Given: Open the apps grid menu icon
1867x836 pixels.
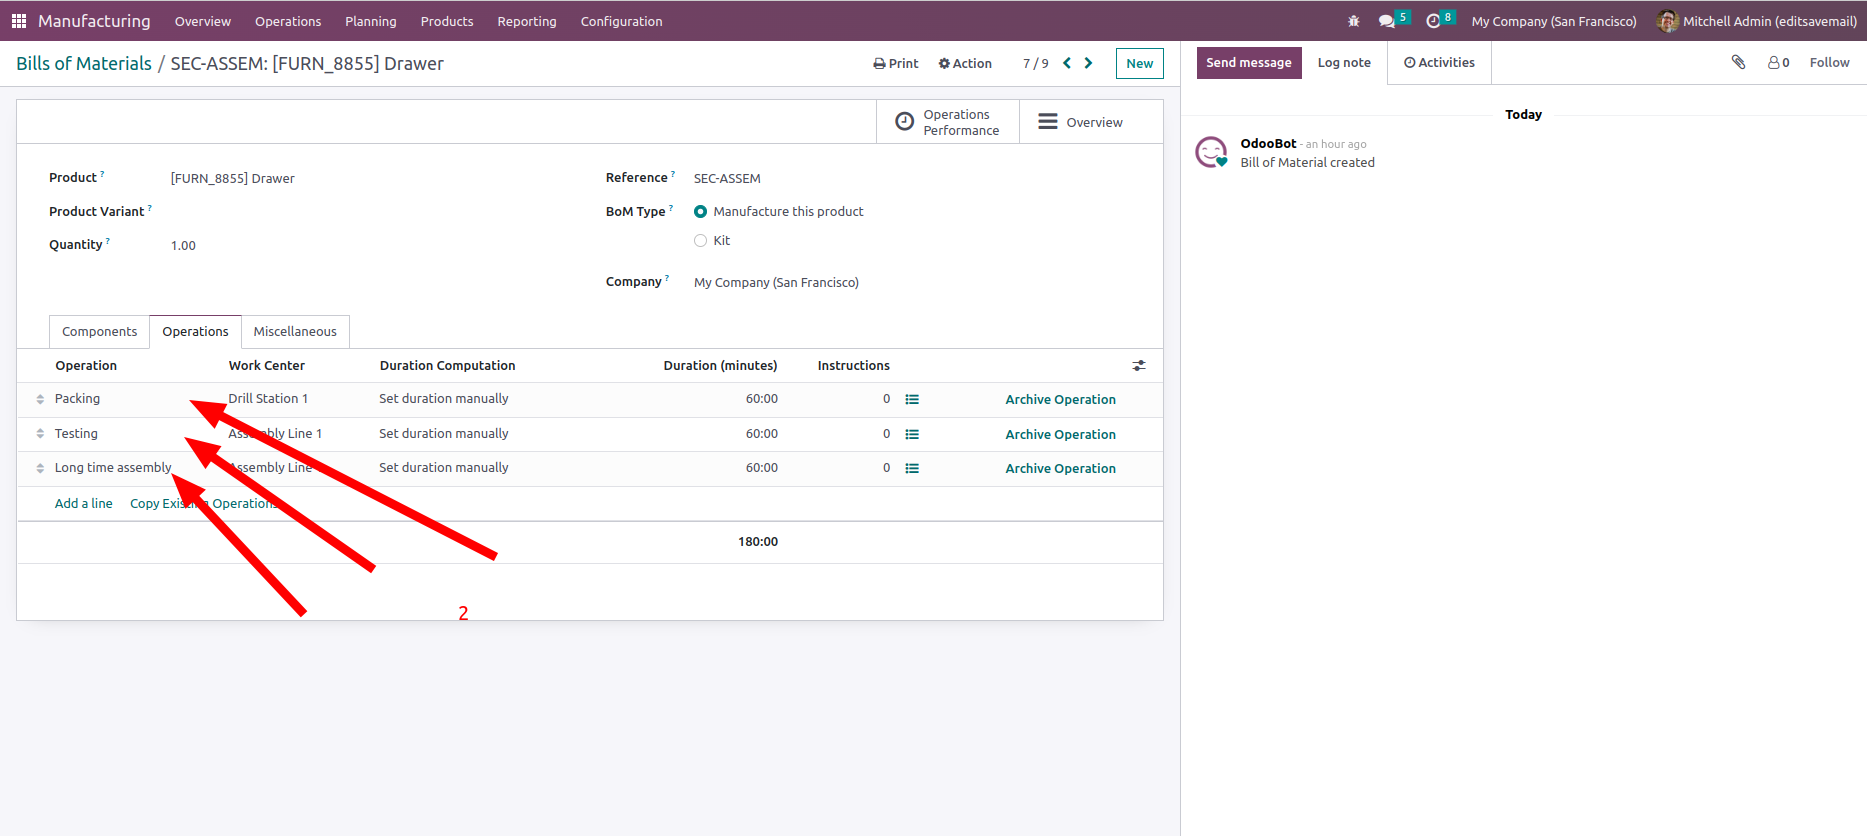Looking at the screenshot, I should pos(18,21).
